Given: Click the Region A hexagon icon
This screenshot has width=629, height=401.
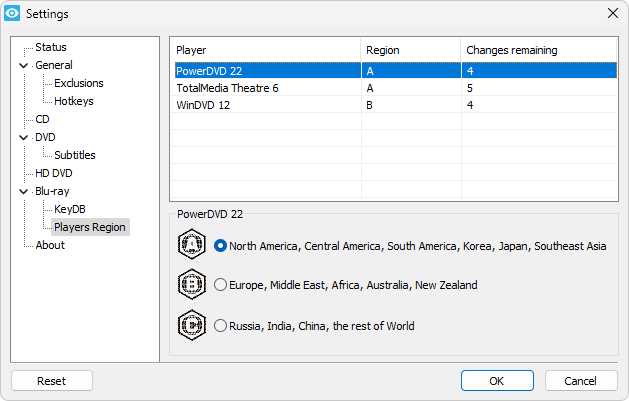Looking at the screenshot, I should tap(191, 245).
